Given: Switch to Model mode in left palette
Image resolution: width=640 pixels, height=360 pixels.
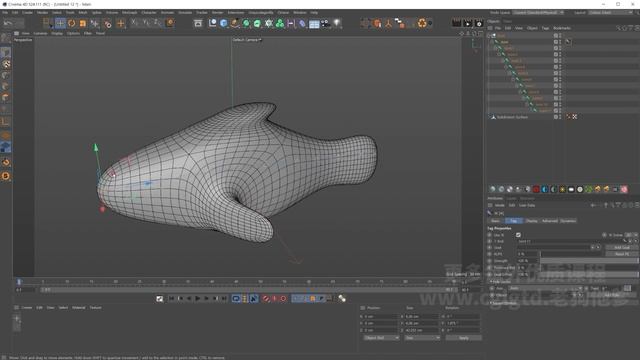Looking at the screenshot, I should click(x=6, y=53).
